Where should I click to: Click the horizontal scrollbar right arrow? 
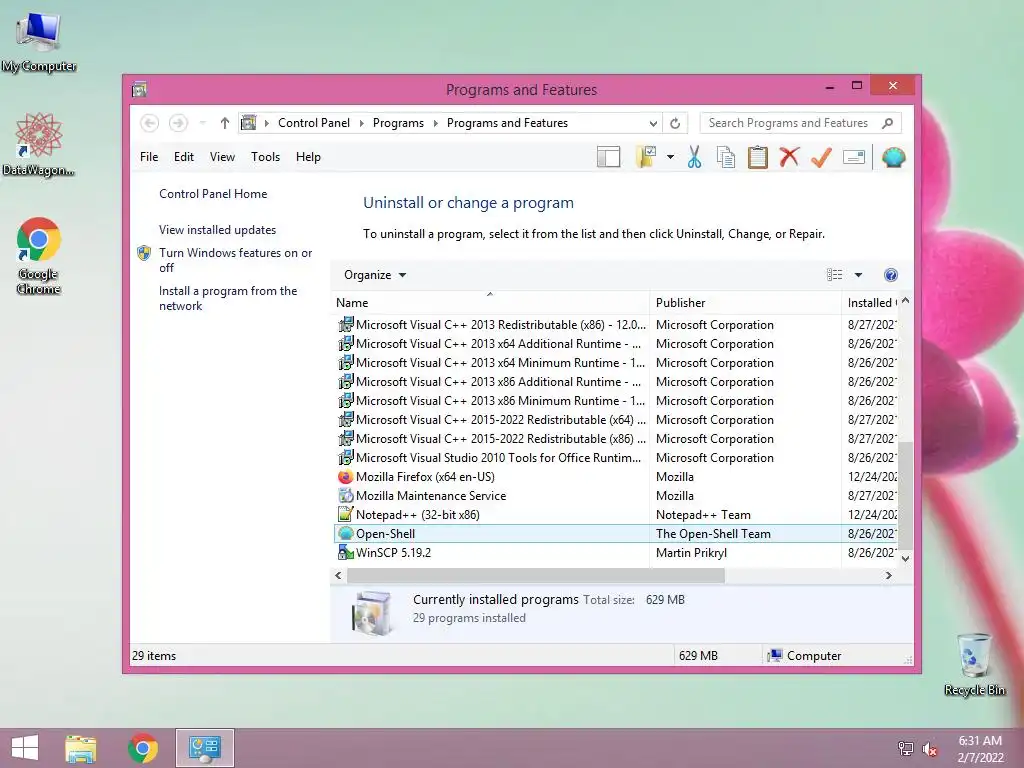(888, 575)
